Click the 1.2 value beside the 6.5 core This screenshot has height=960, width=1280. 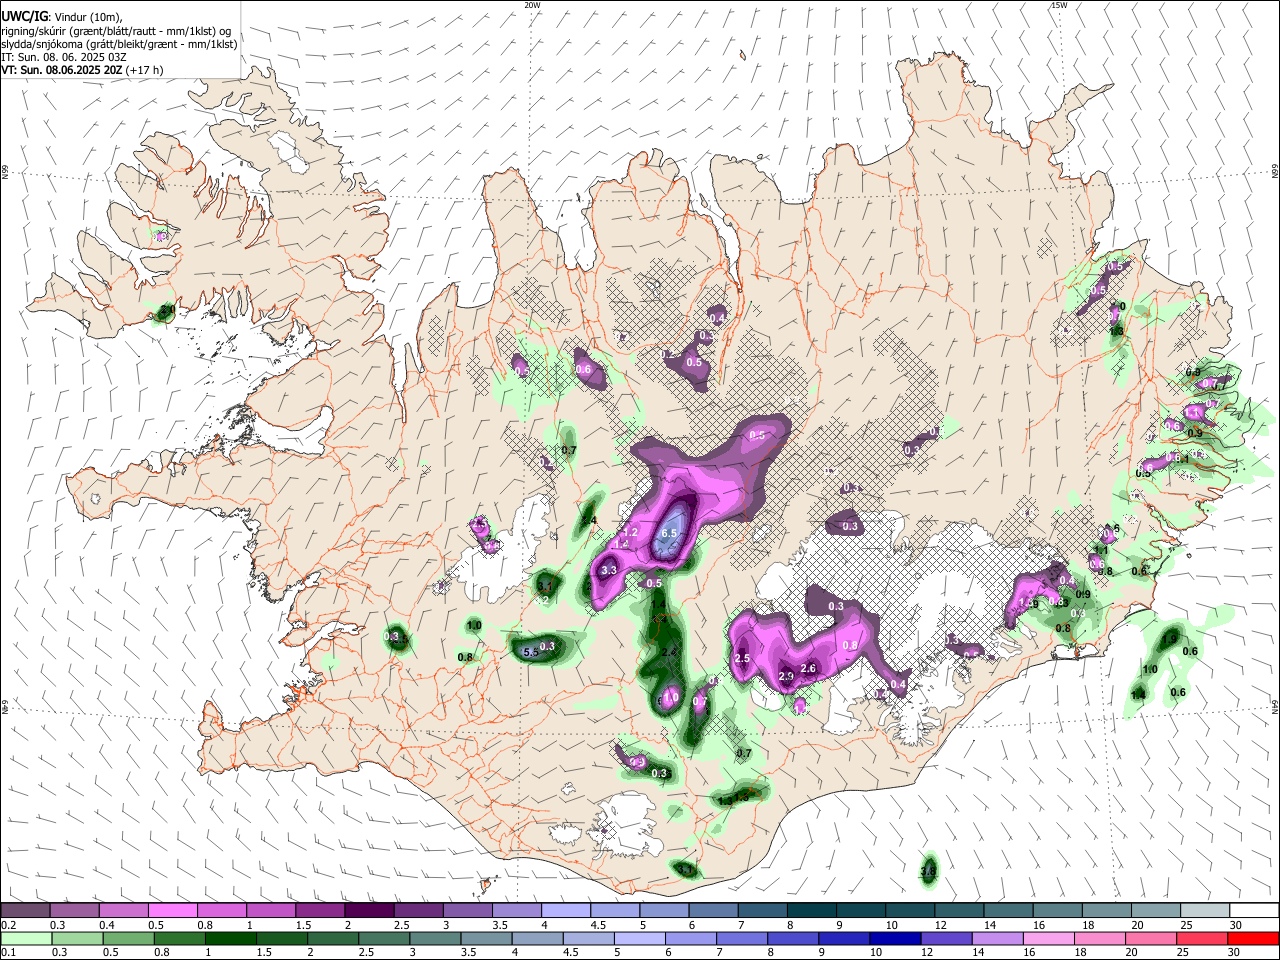(630, 533)
